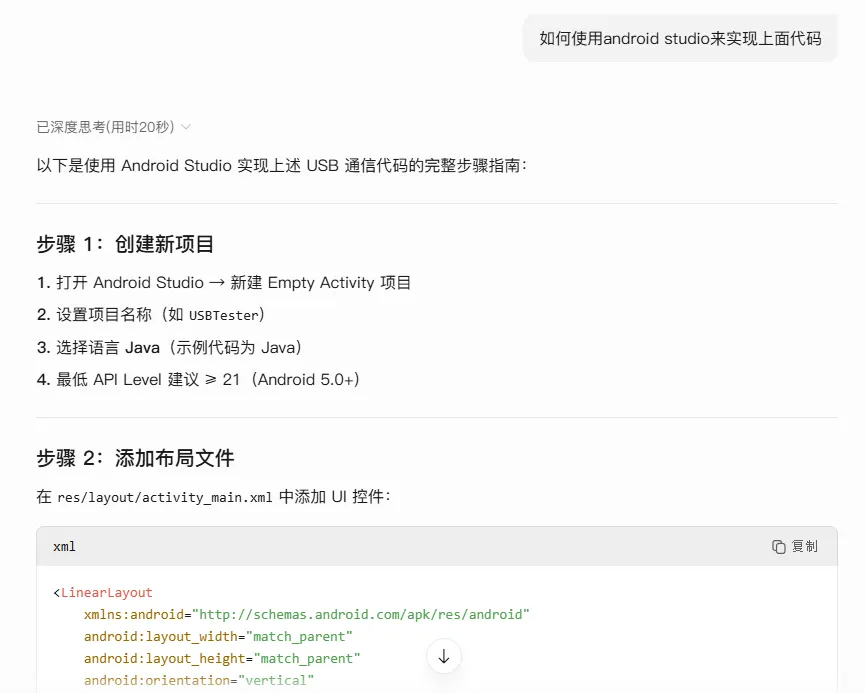Click the scroll-to-bottom arrow button
Screen dimensions: 865x693
[x=444, y=656]
